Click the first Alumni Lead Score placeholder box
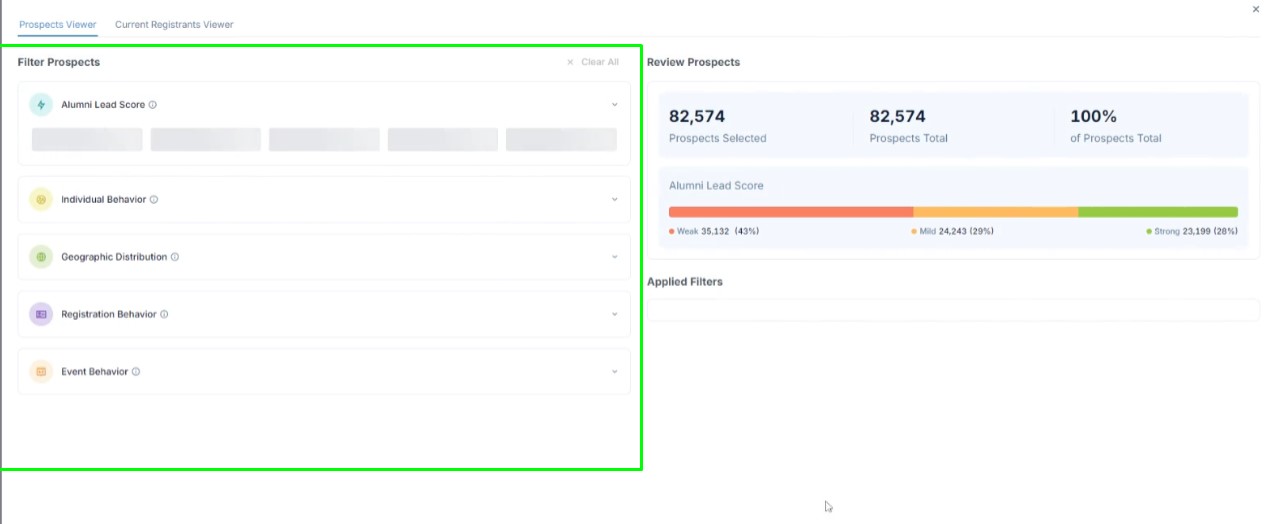The image size is (1267, 524). click(87, 139)
